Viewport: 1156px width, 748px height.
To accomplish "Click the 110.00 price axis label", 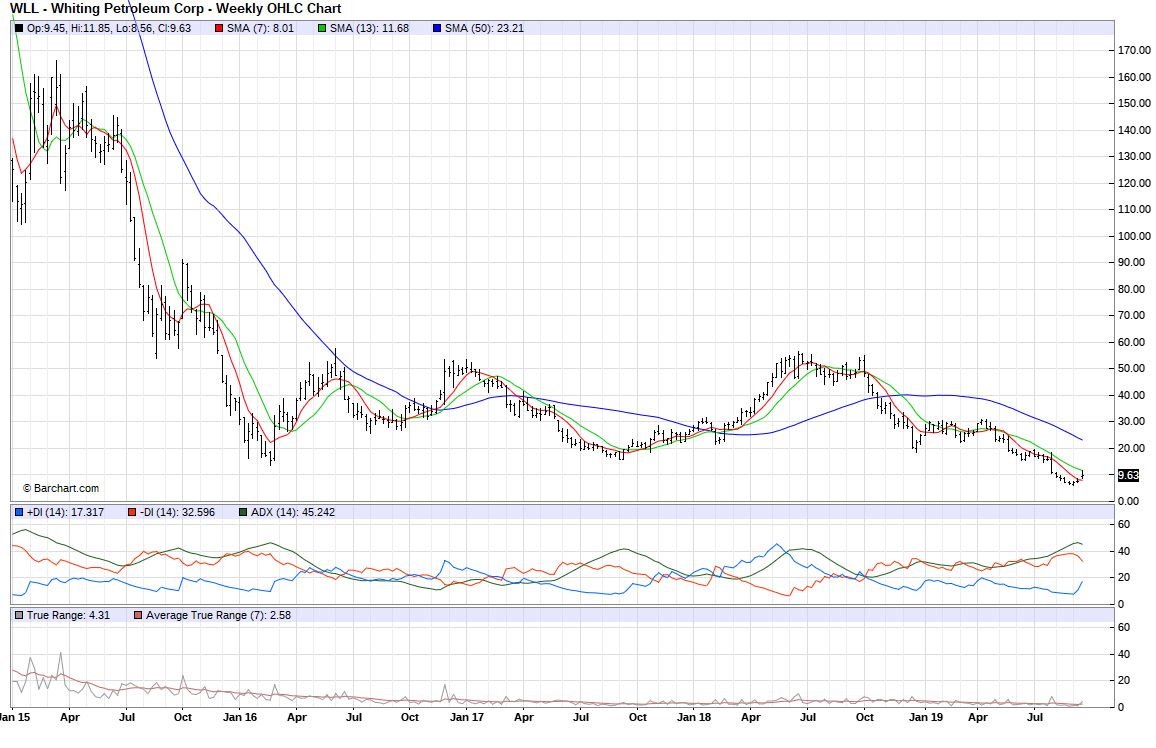I will click(1134, 209).
